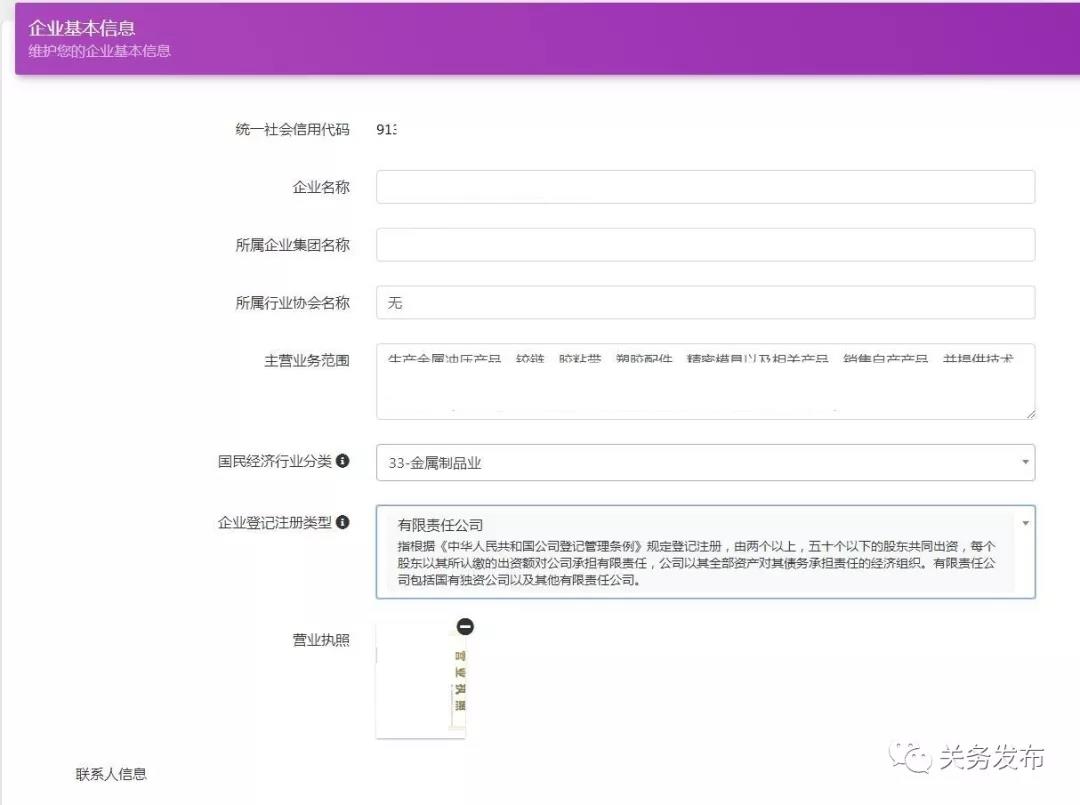
Task: Click the 所属行业协会名称 field containing 无
Action: point(705,303)
